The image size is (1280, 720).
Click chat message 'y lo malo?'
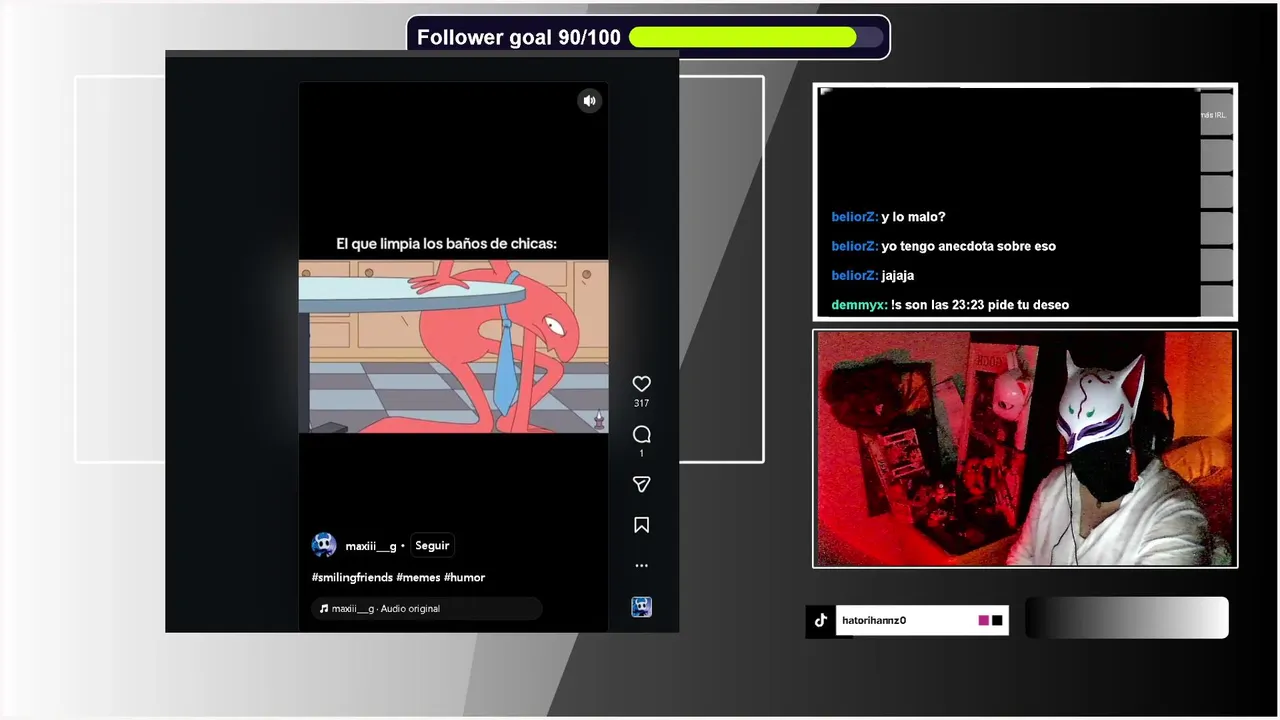[913, 217]
